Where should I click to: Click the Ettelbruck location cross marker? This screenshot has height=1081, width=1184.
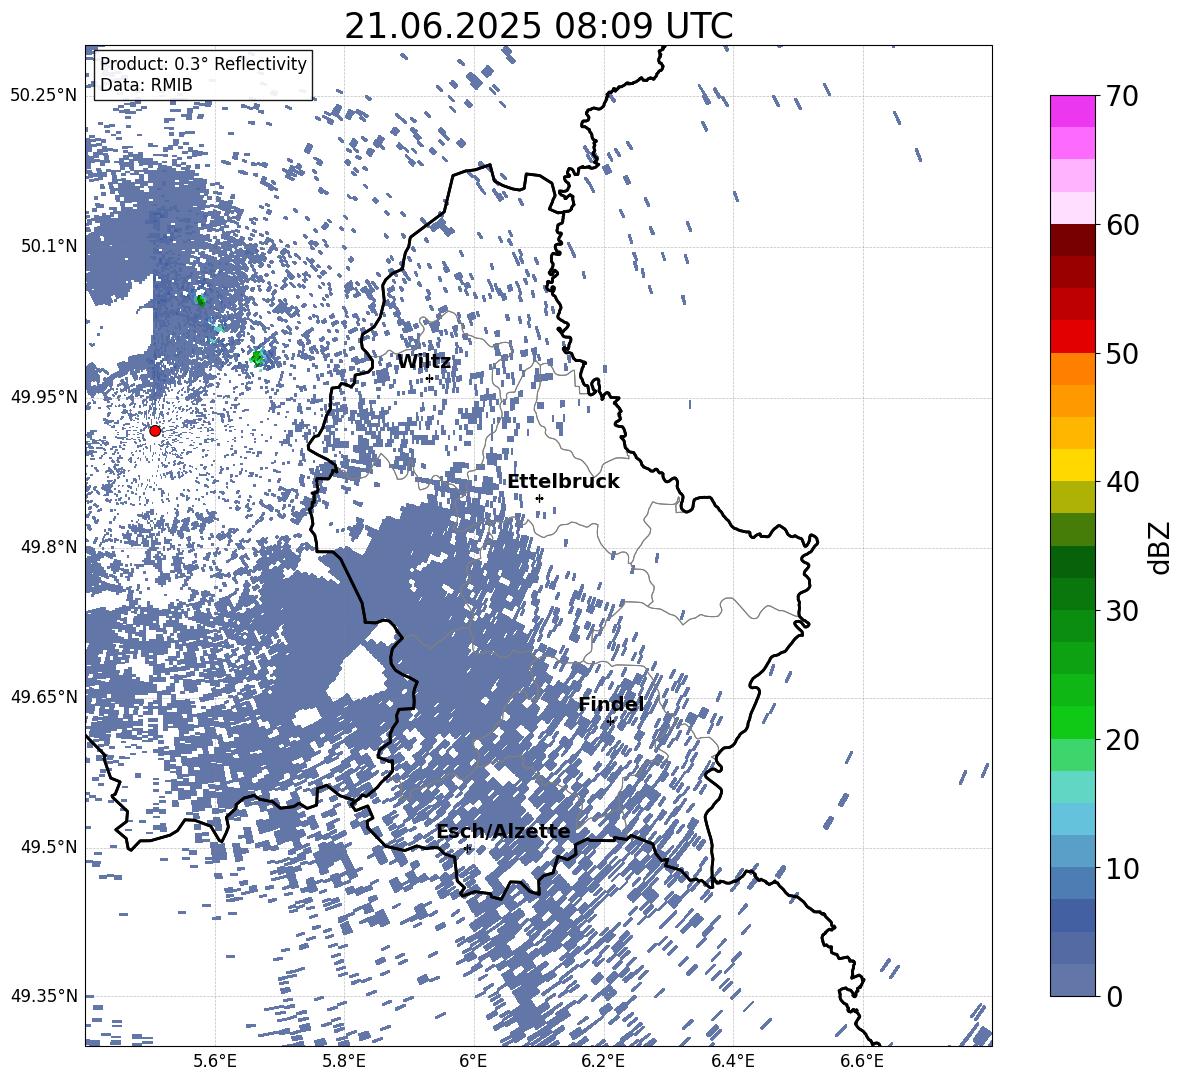click(539, 498)
